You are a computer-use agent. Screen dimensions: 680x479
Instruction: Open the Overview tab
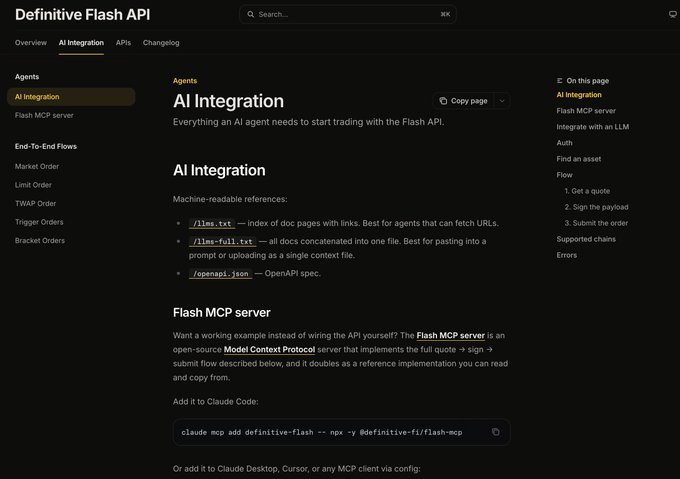pyautogui.click(x=31, y=42)
